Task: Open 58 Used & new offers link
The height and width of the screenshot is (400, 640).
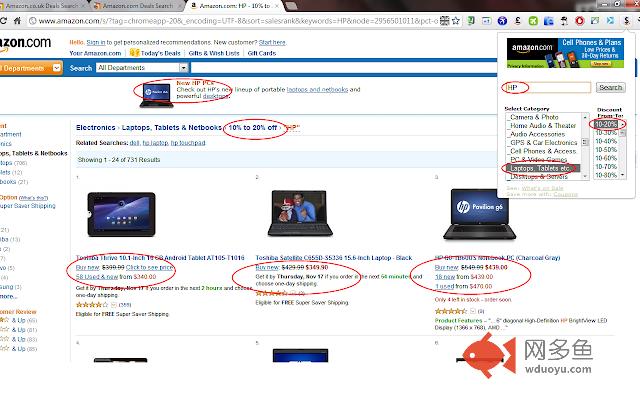Action: click(97, 277)
